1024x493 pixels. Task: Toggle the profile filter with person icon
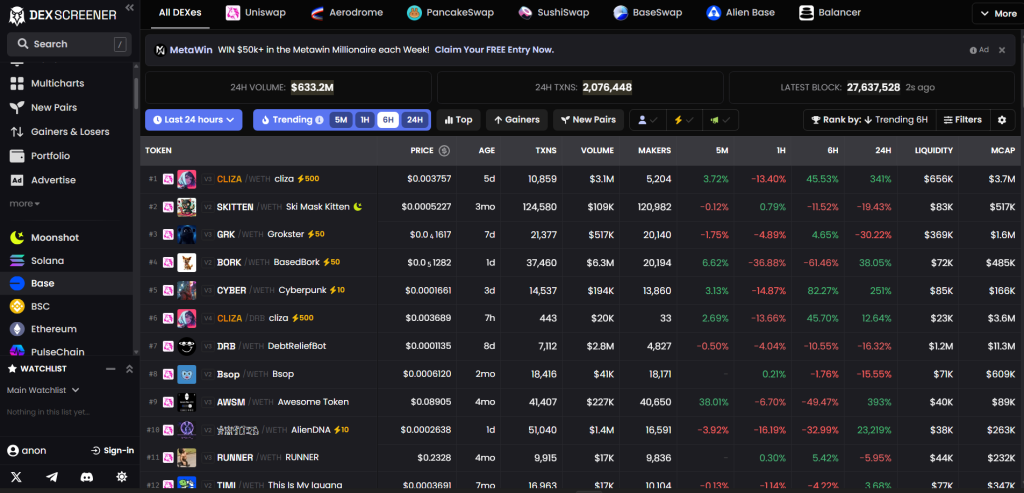648,120
